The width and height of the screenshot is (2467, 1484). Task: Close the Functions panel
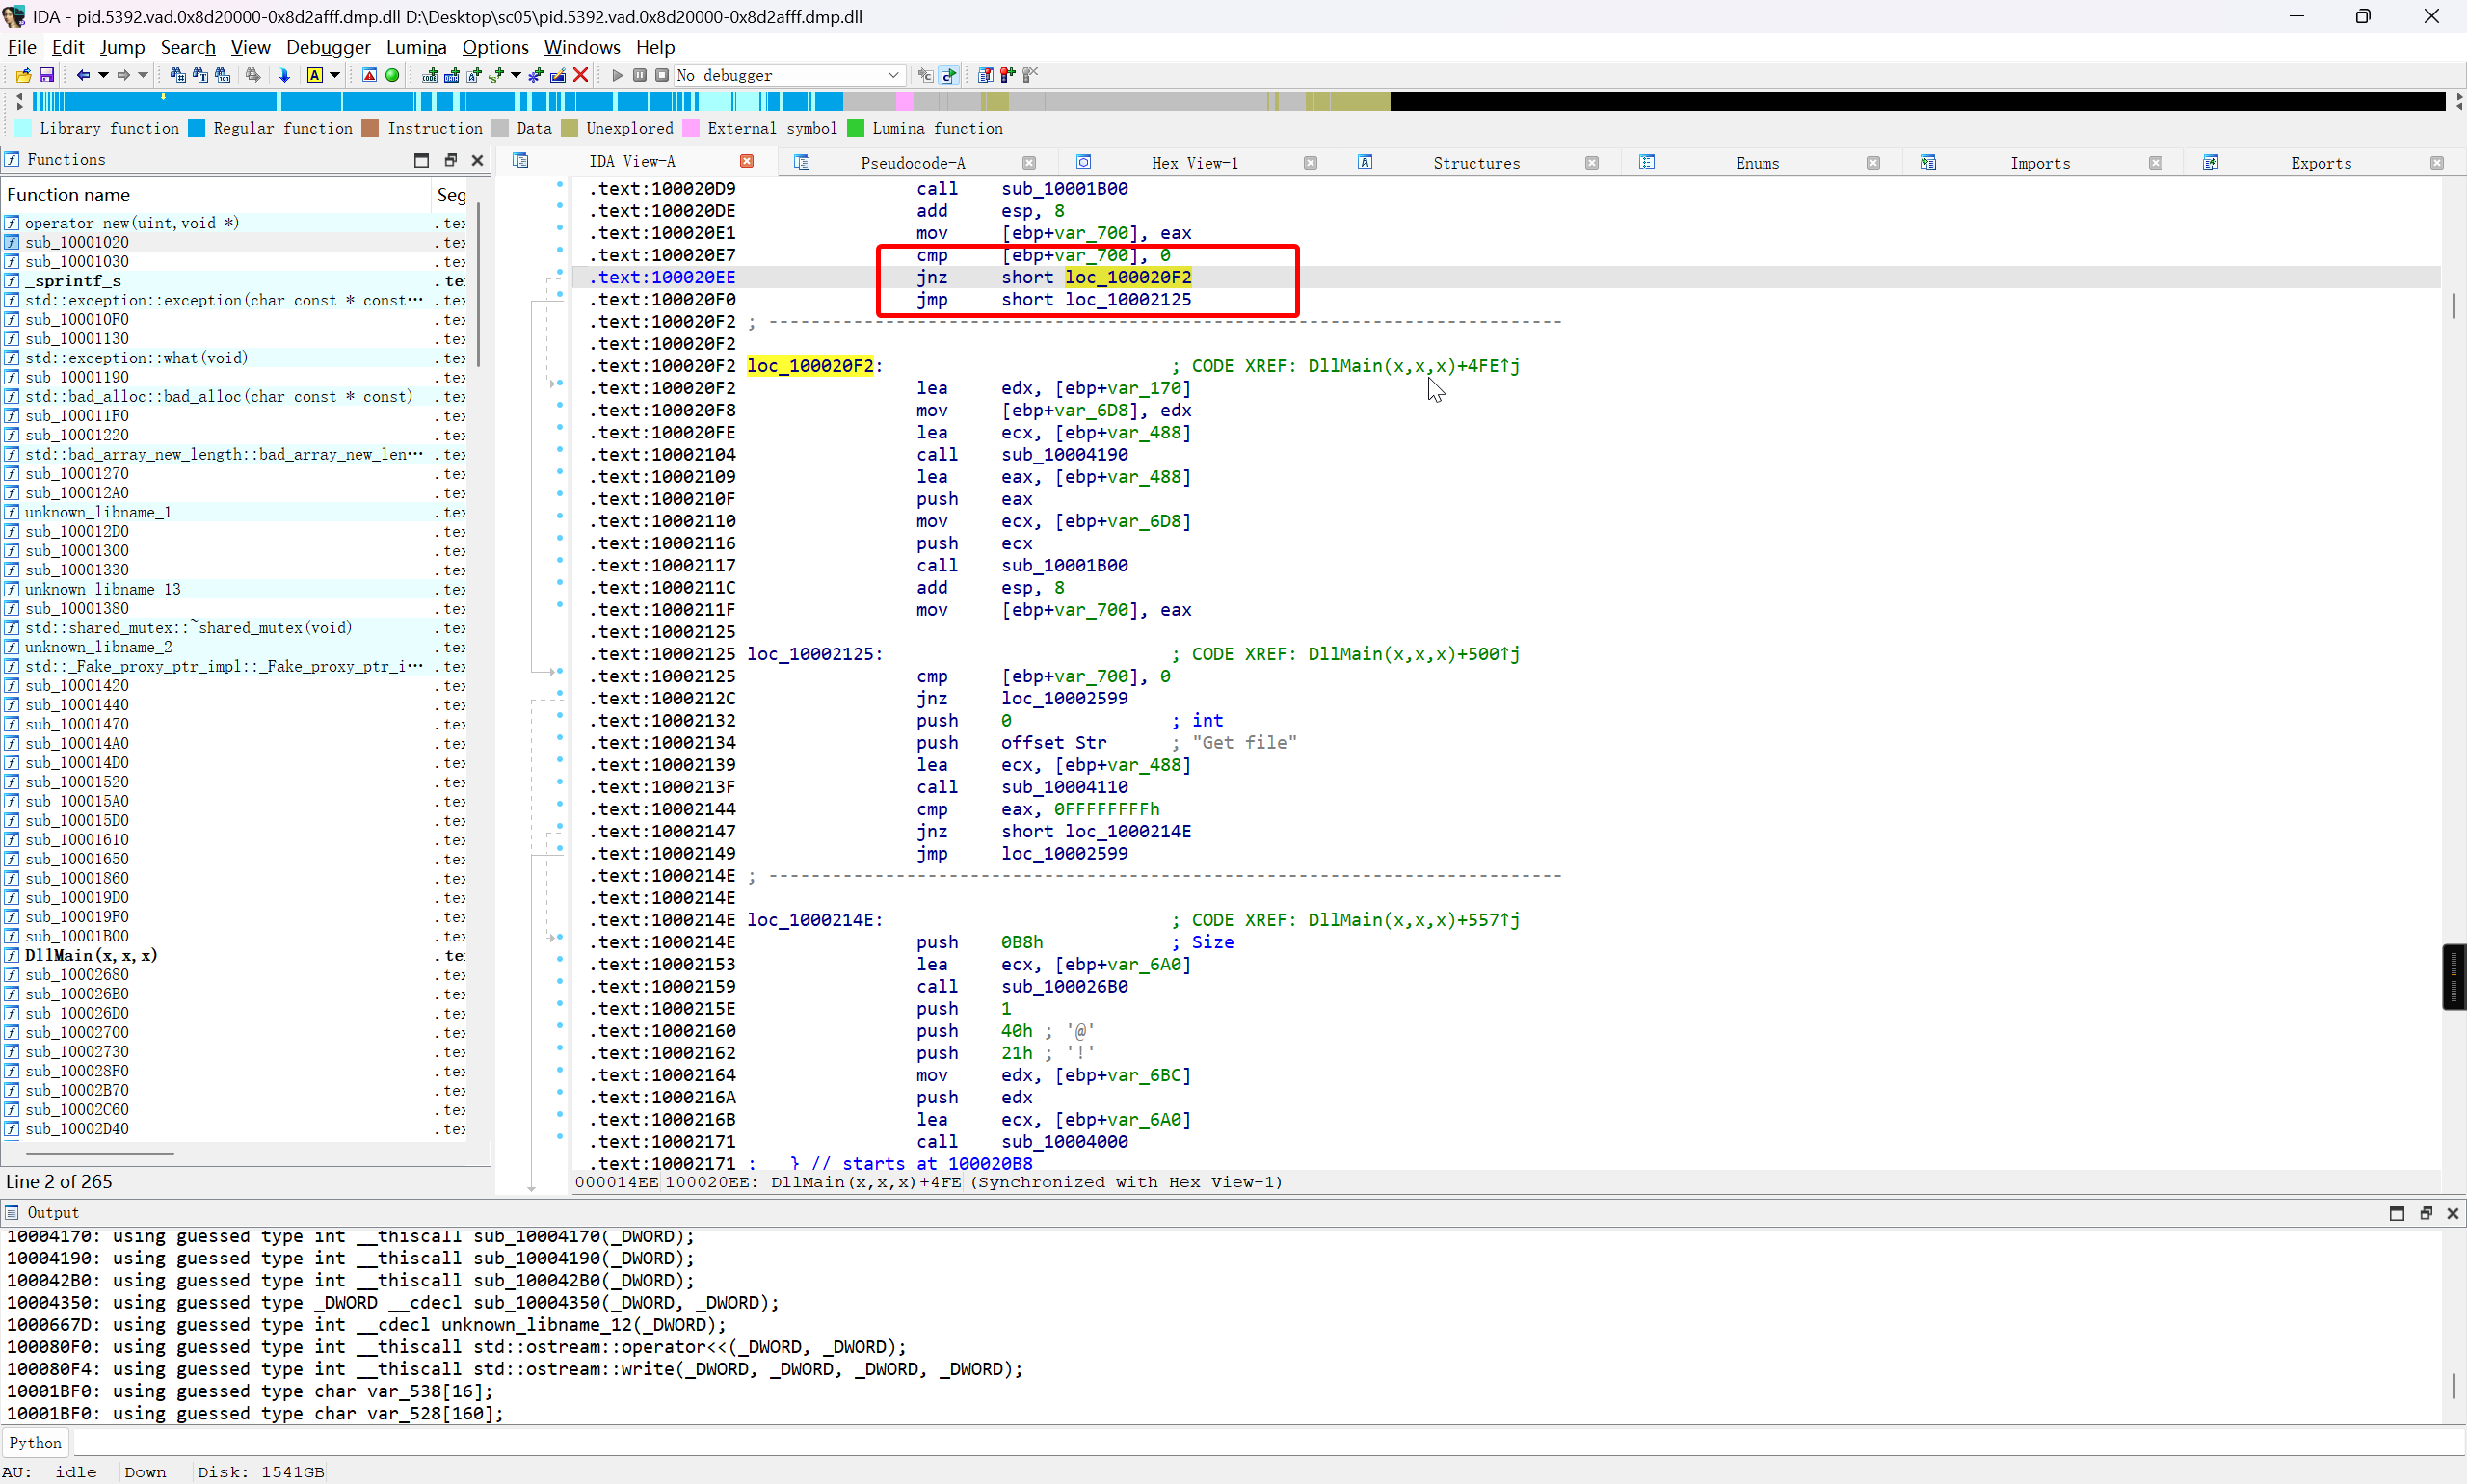click(x=477, y=160)
